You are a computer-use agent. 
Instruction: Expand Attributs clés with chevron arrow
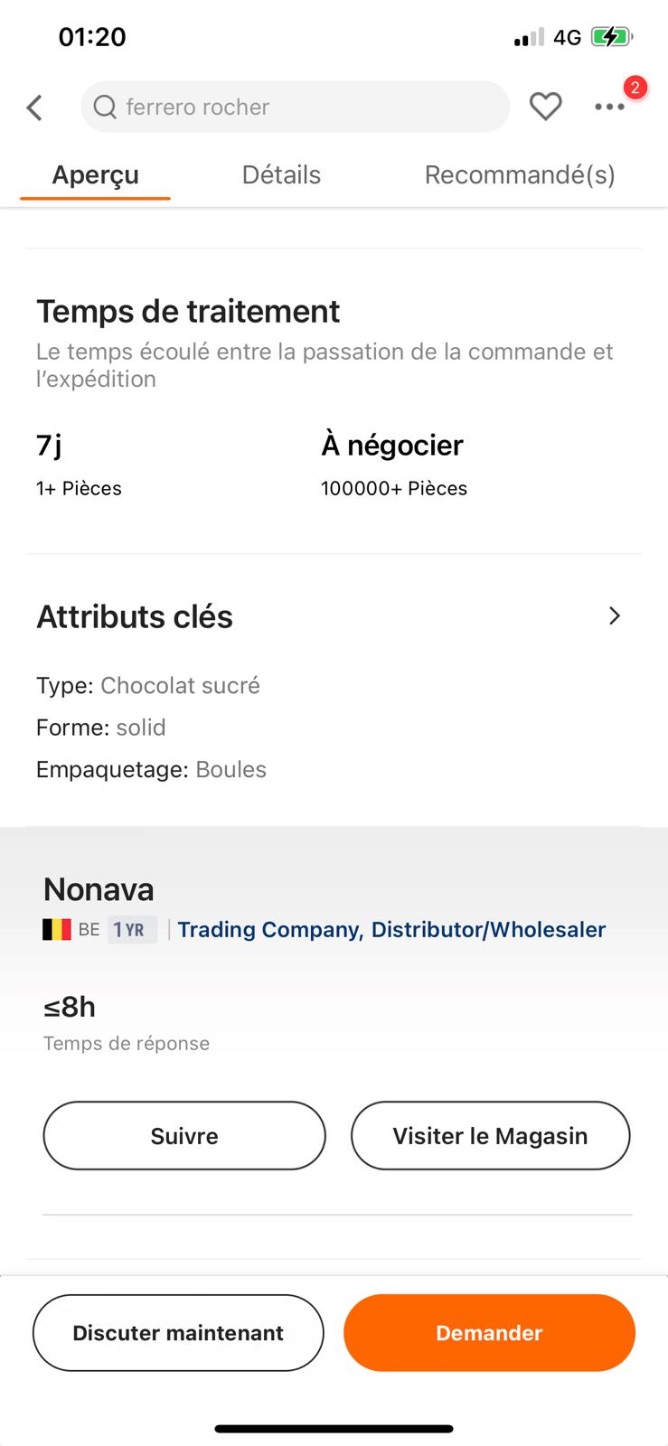tap(615, 616)
